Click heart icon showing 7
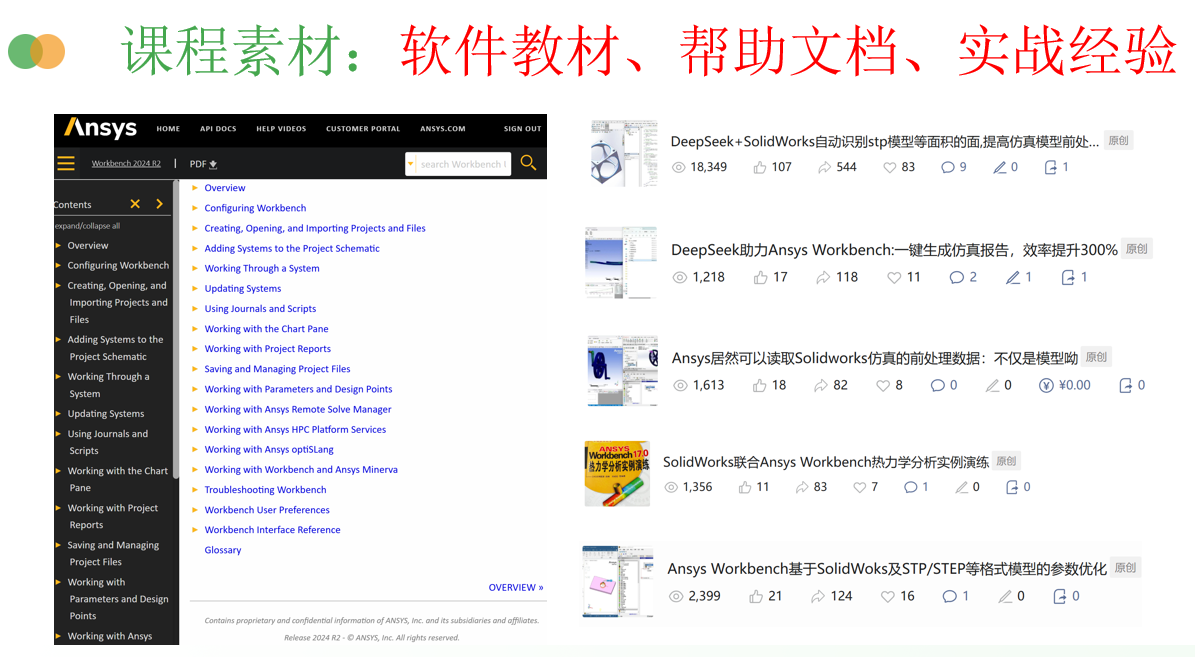The height and width of the screenshot is (657, 1195). (x=860, y=487)
